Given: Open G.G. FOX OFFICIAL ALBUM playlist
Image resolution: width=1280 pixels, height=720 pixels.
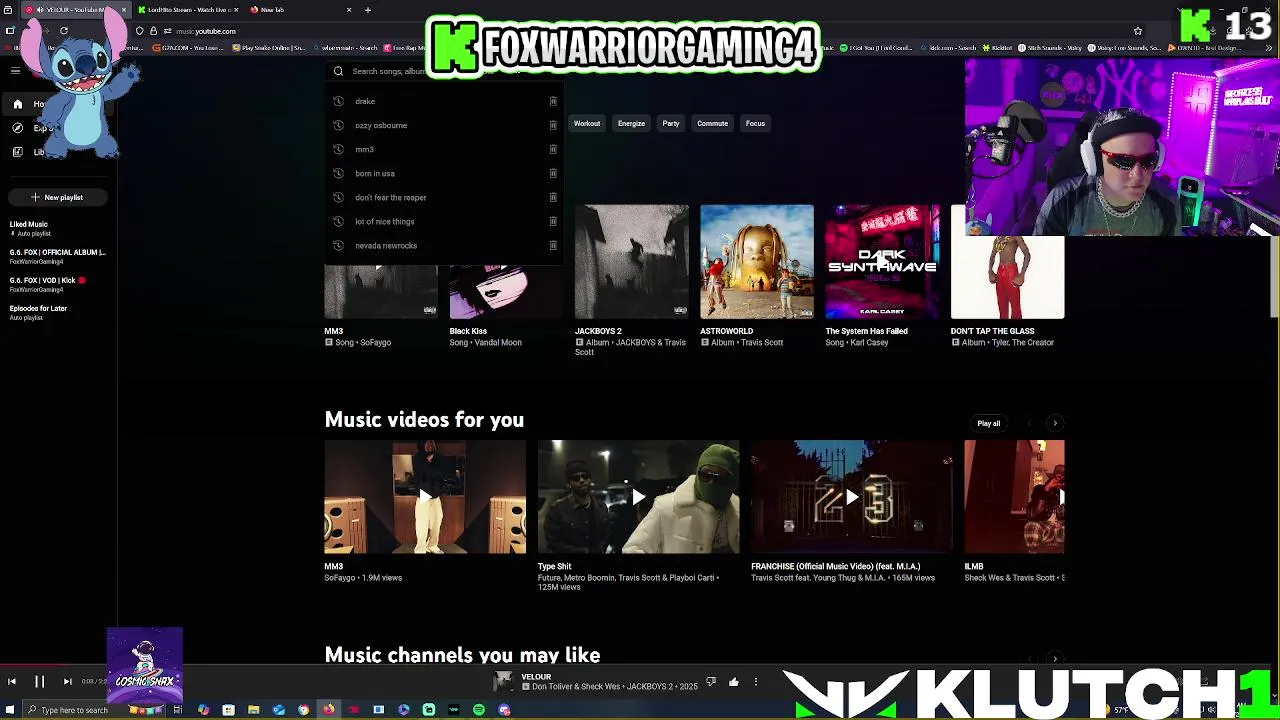Looking at the screenshot, I should click(57, 256).
